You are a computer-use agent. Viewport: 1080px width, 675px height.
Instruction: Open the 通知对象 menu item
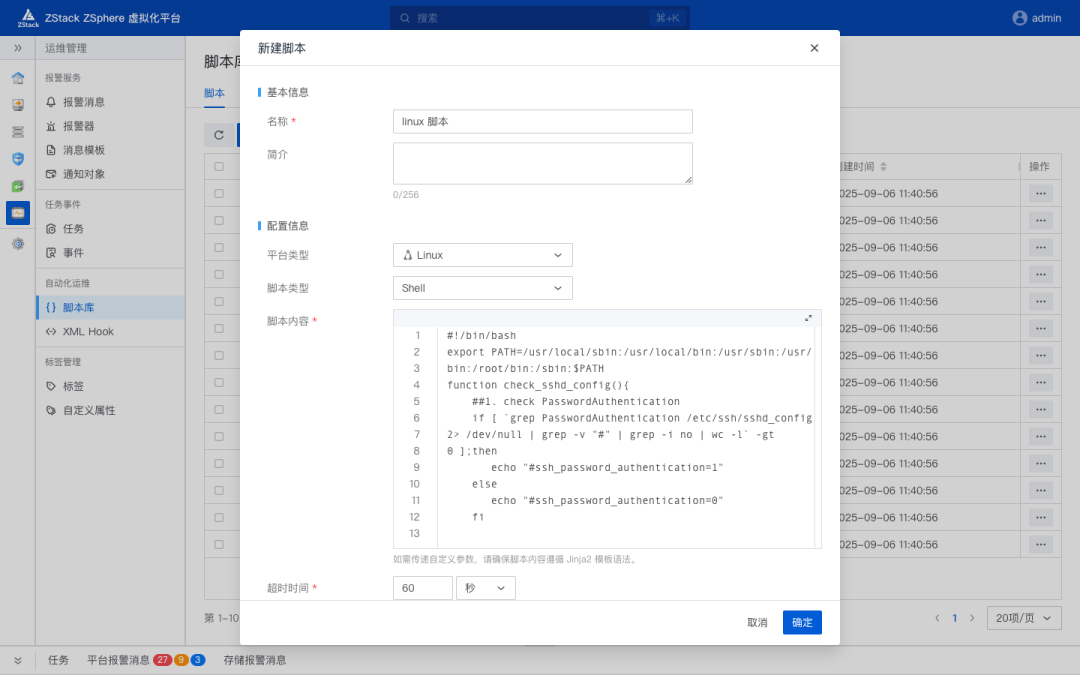click(x=84, y=174)
